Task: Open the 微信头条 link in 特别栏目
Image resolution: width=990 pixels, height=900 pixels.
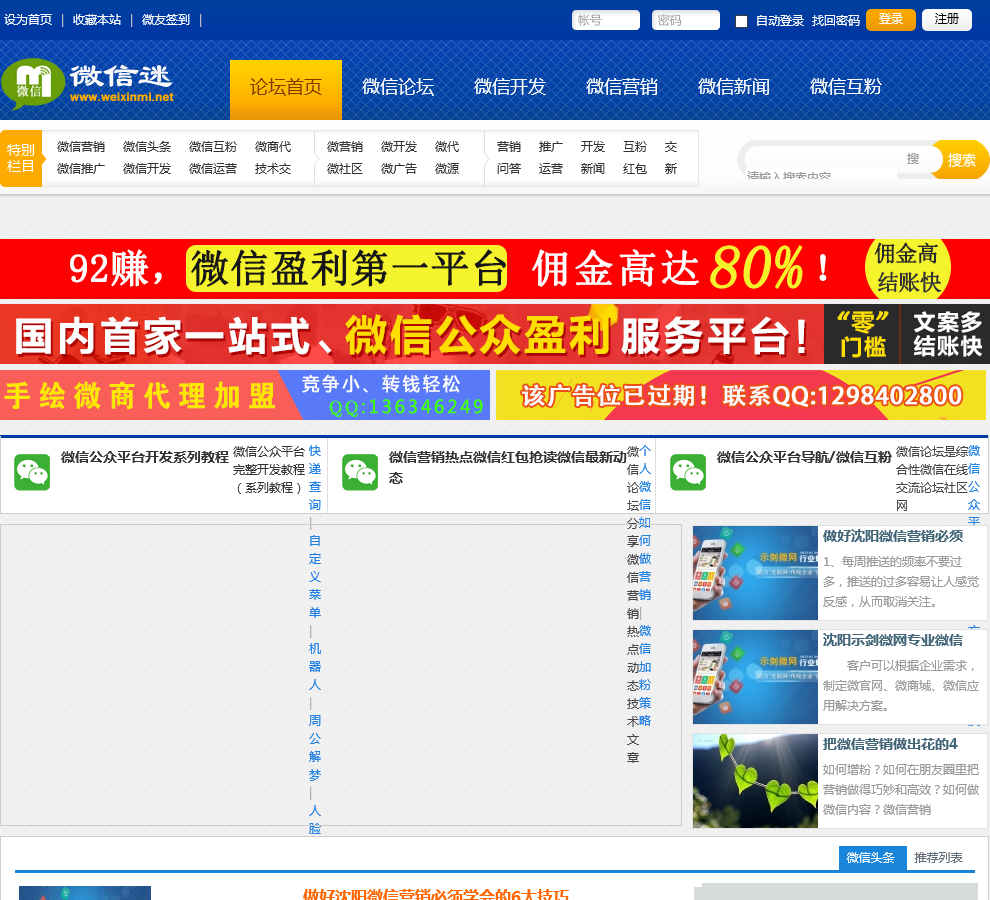Action: point(146,147)
